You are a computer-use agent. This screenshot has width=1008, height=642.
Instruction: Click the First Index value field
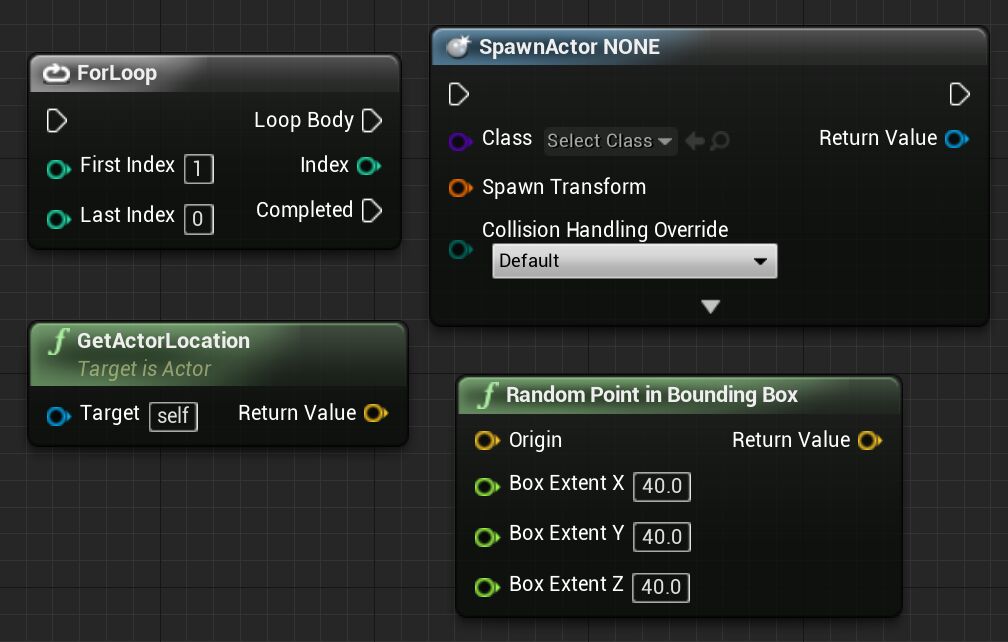[x=198, y=168]
